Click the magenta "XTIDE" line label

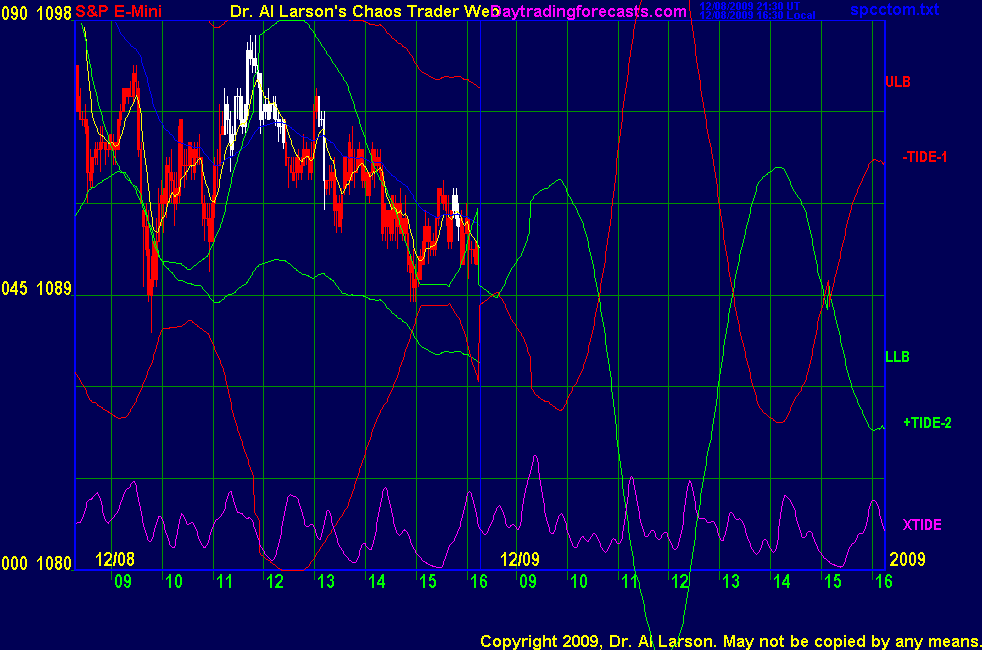point(922,525)
